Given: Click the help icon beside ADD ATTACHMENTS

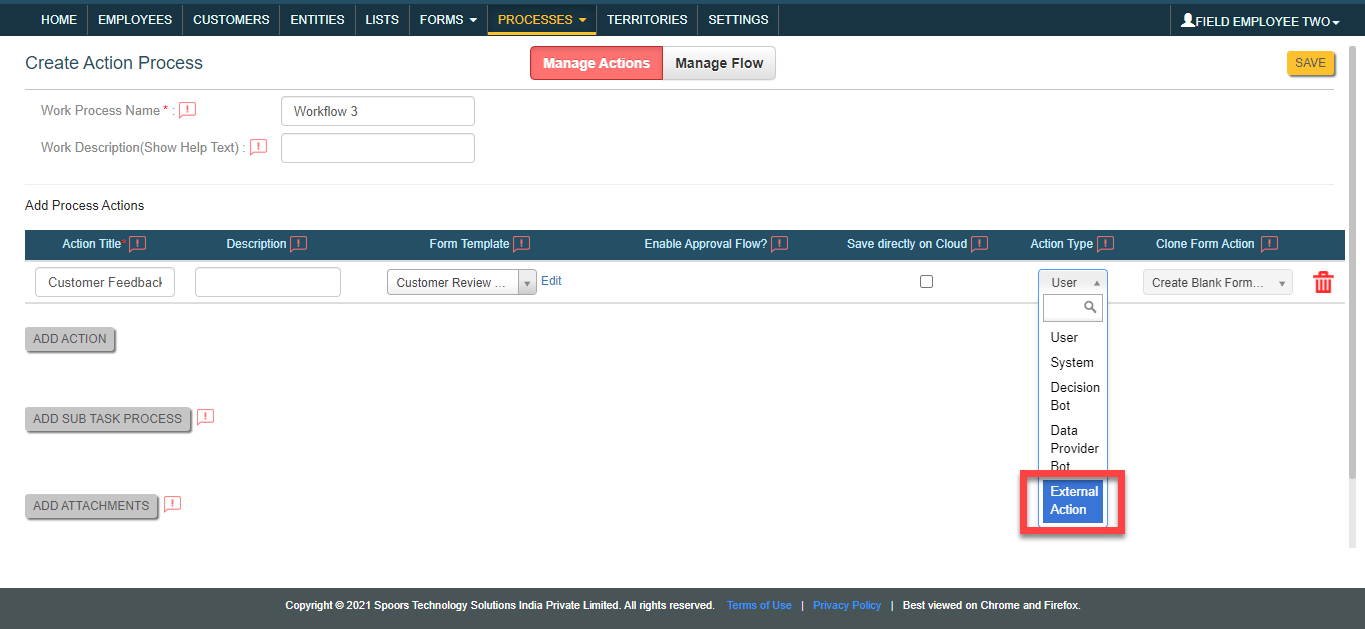Looking at the screenshot, I should 172,505.
